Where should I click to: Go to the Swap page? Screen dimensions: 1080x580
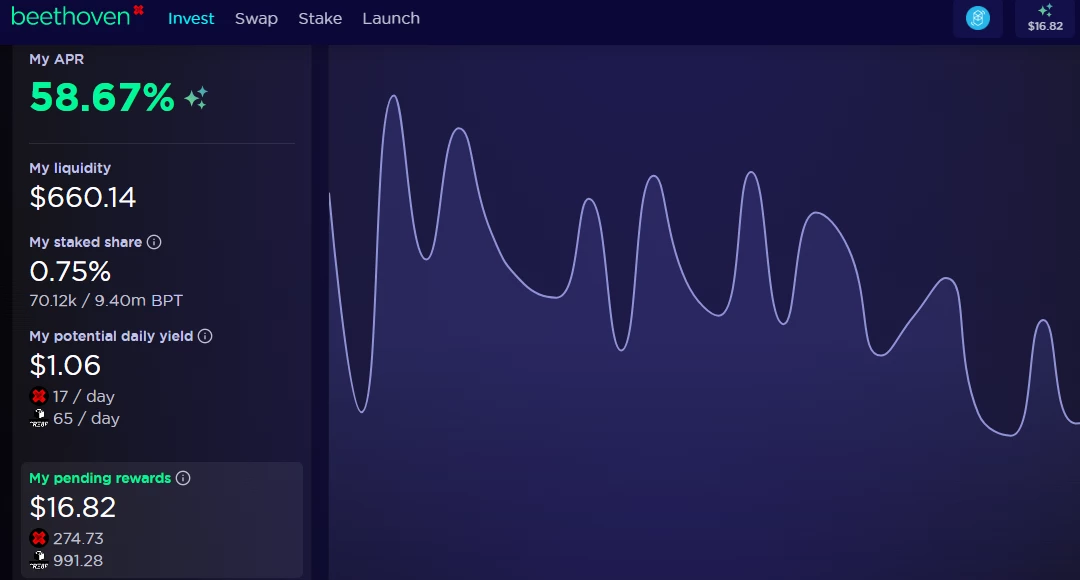click(256, 19)
